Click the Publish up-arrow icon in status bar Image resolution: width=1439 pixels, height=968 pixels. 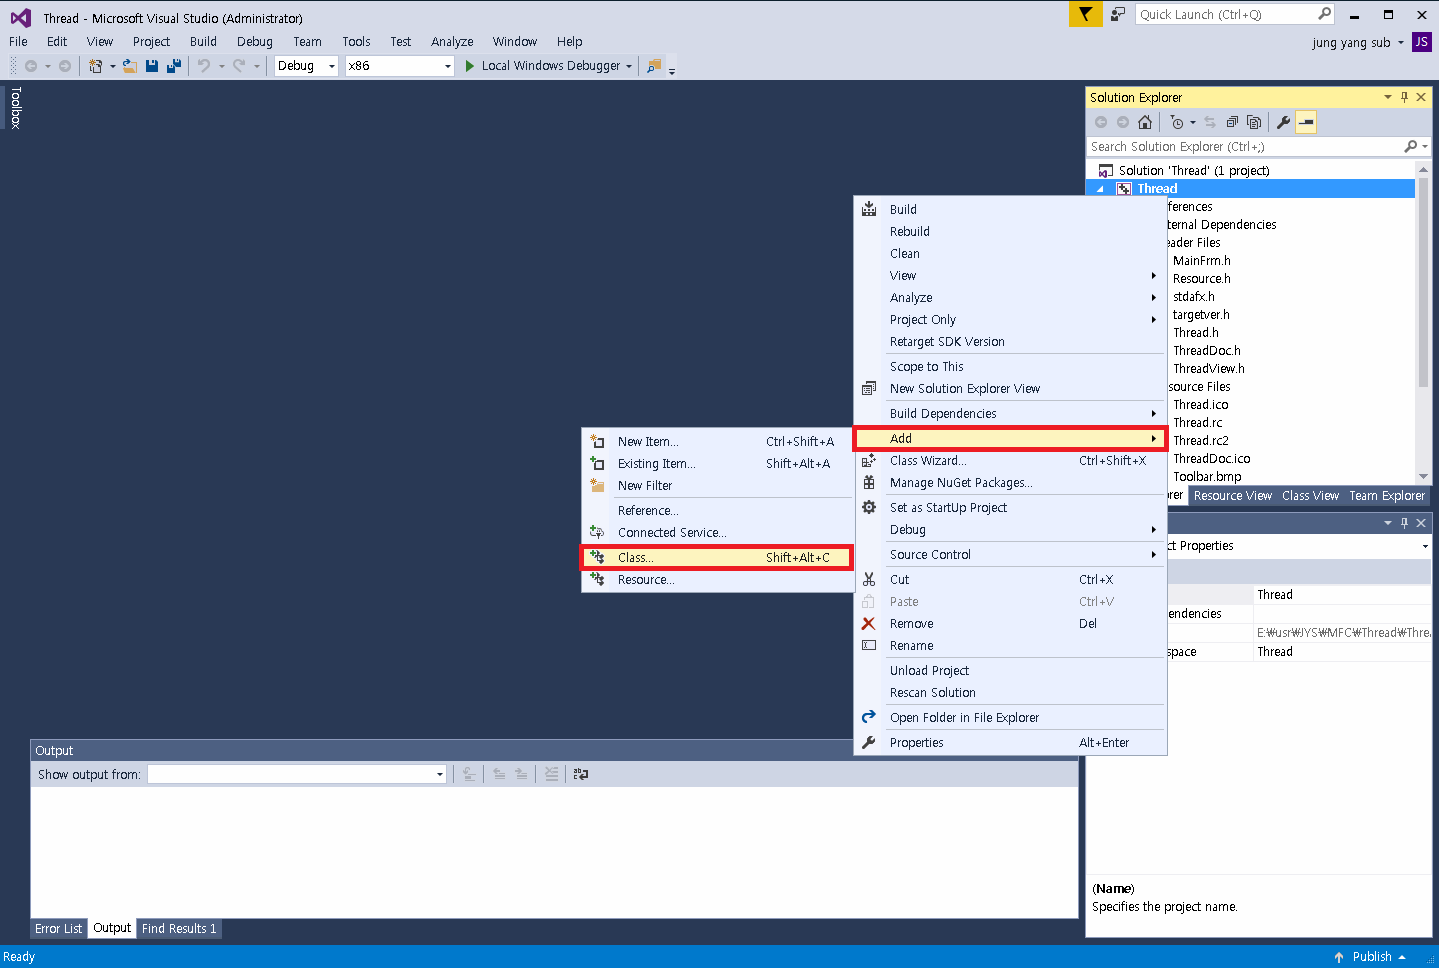pyautogui.click(x=1339, y=957)
